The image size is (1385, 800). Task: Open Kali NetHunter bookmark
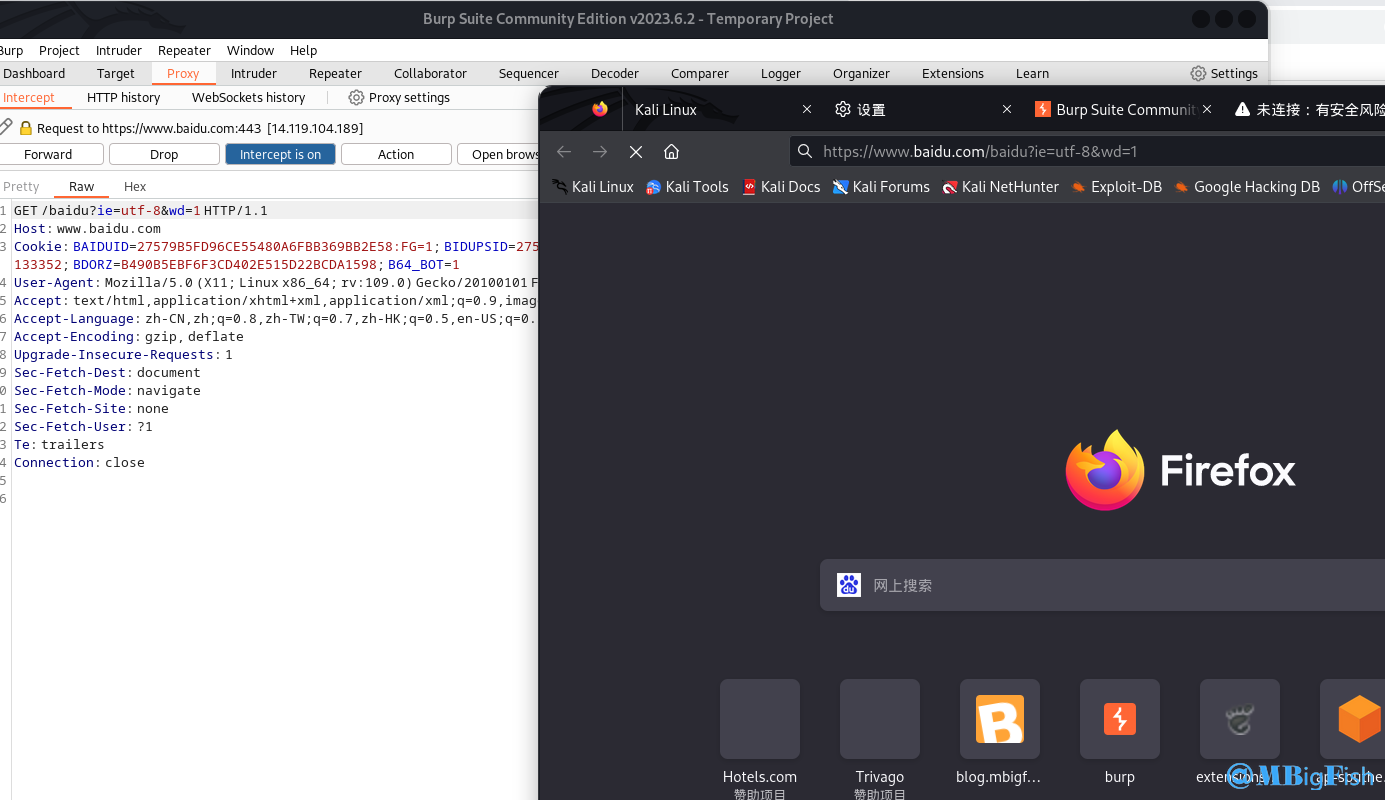pyautogui.click(x=1001, y=187)
